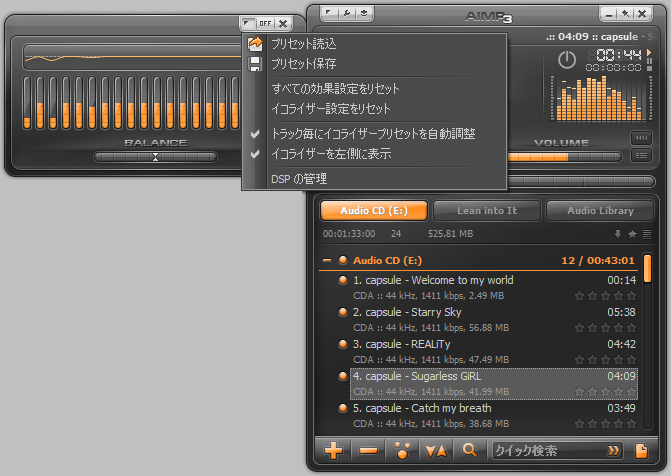Toggle イコライザーを左側に表示 option
This screenshot has width=671, height=476.
(374, 154)
